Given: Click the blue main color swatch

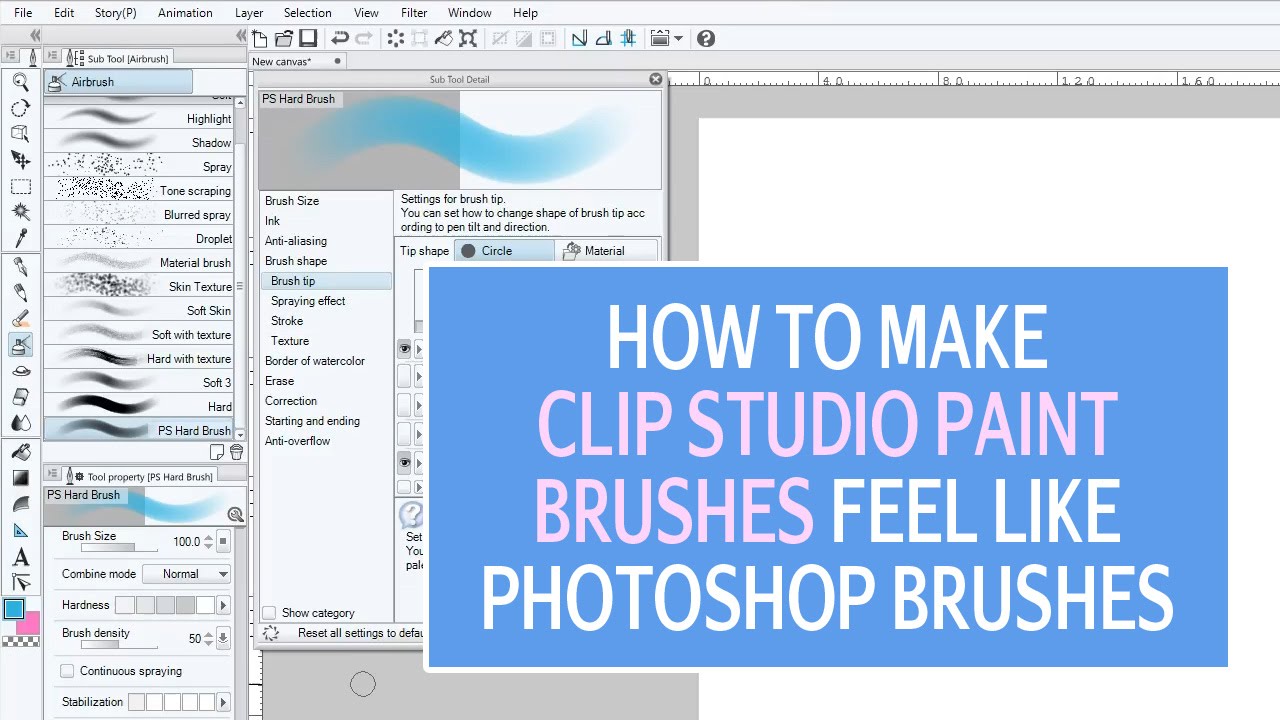Looking at the screenshot, I should (14, 609).
